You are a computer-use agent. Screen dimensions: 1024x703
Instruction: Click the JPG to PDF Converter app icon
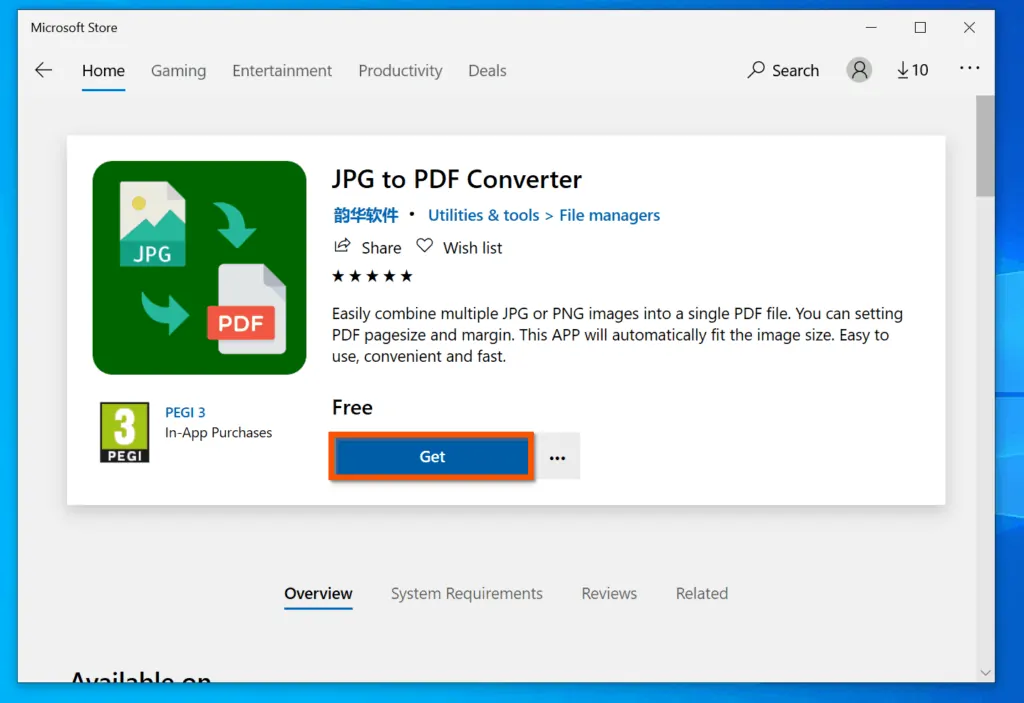(x=199, y=267)
